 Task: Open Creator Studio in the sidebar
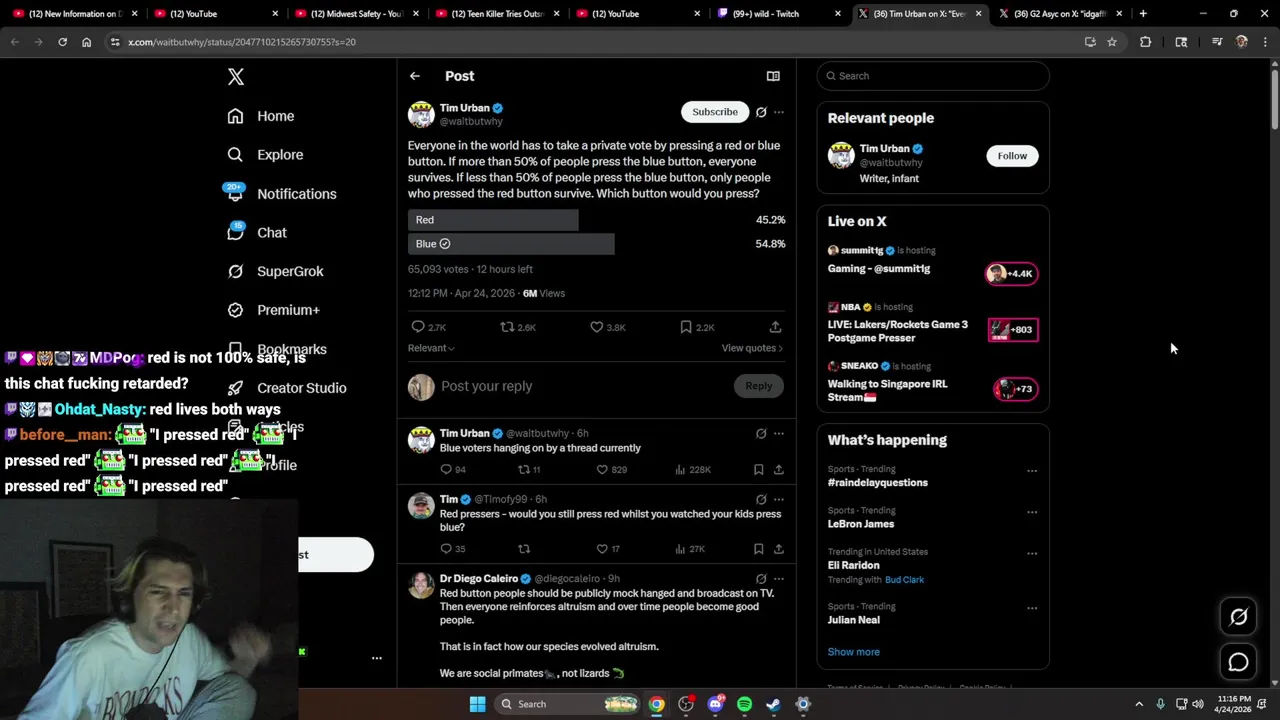point(287,388)
